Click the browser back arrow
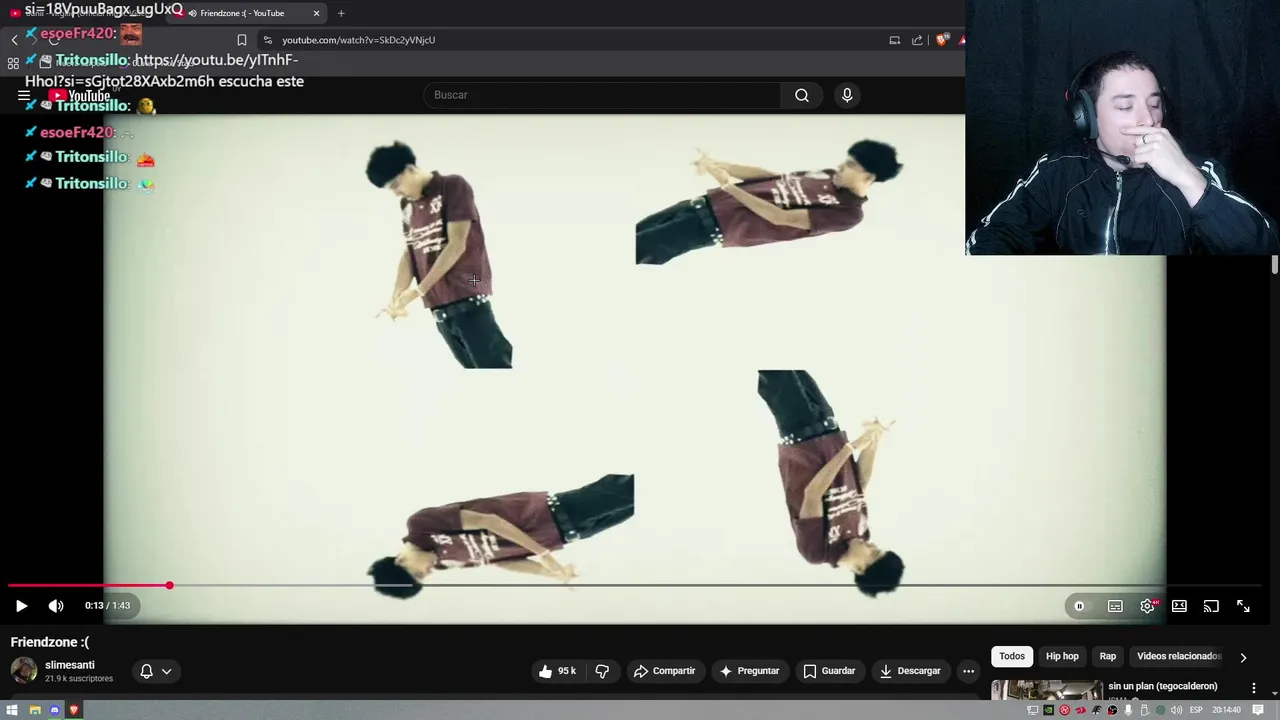This screenshot has width=1280, height=720. point(14,40)
